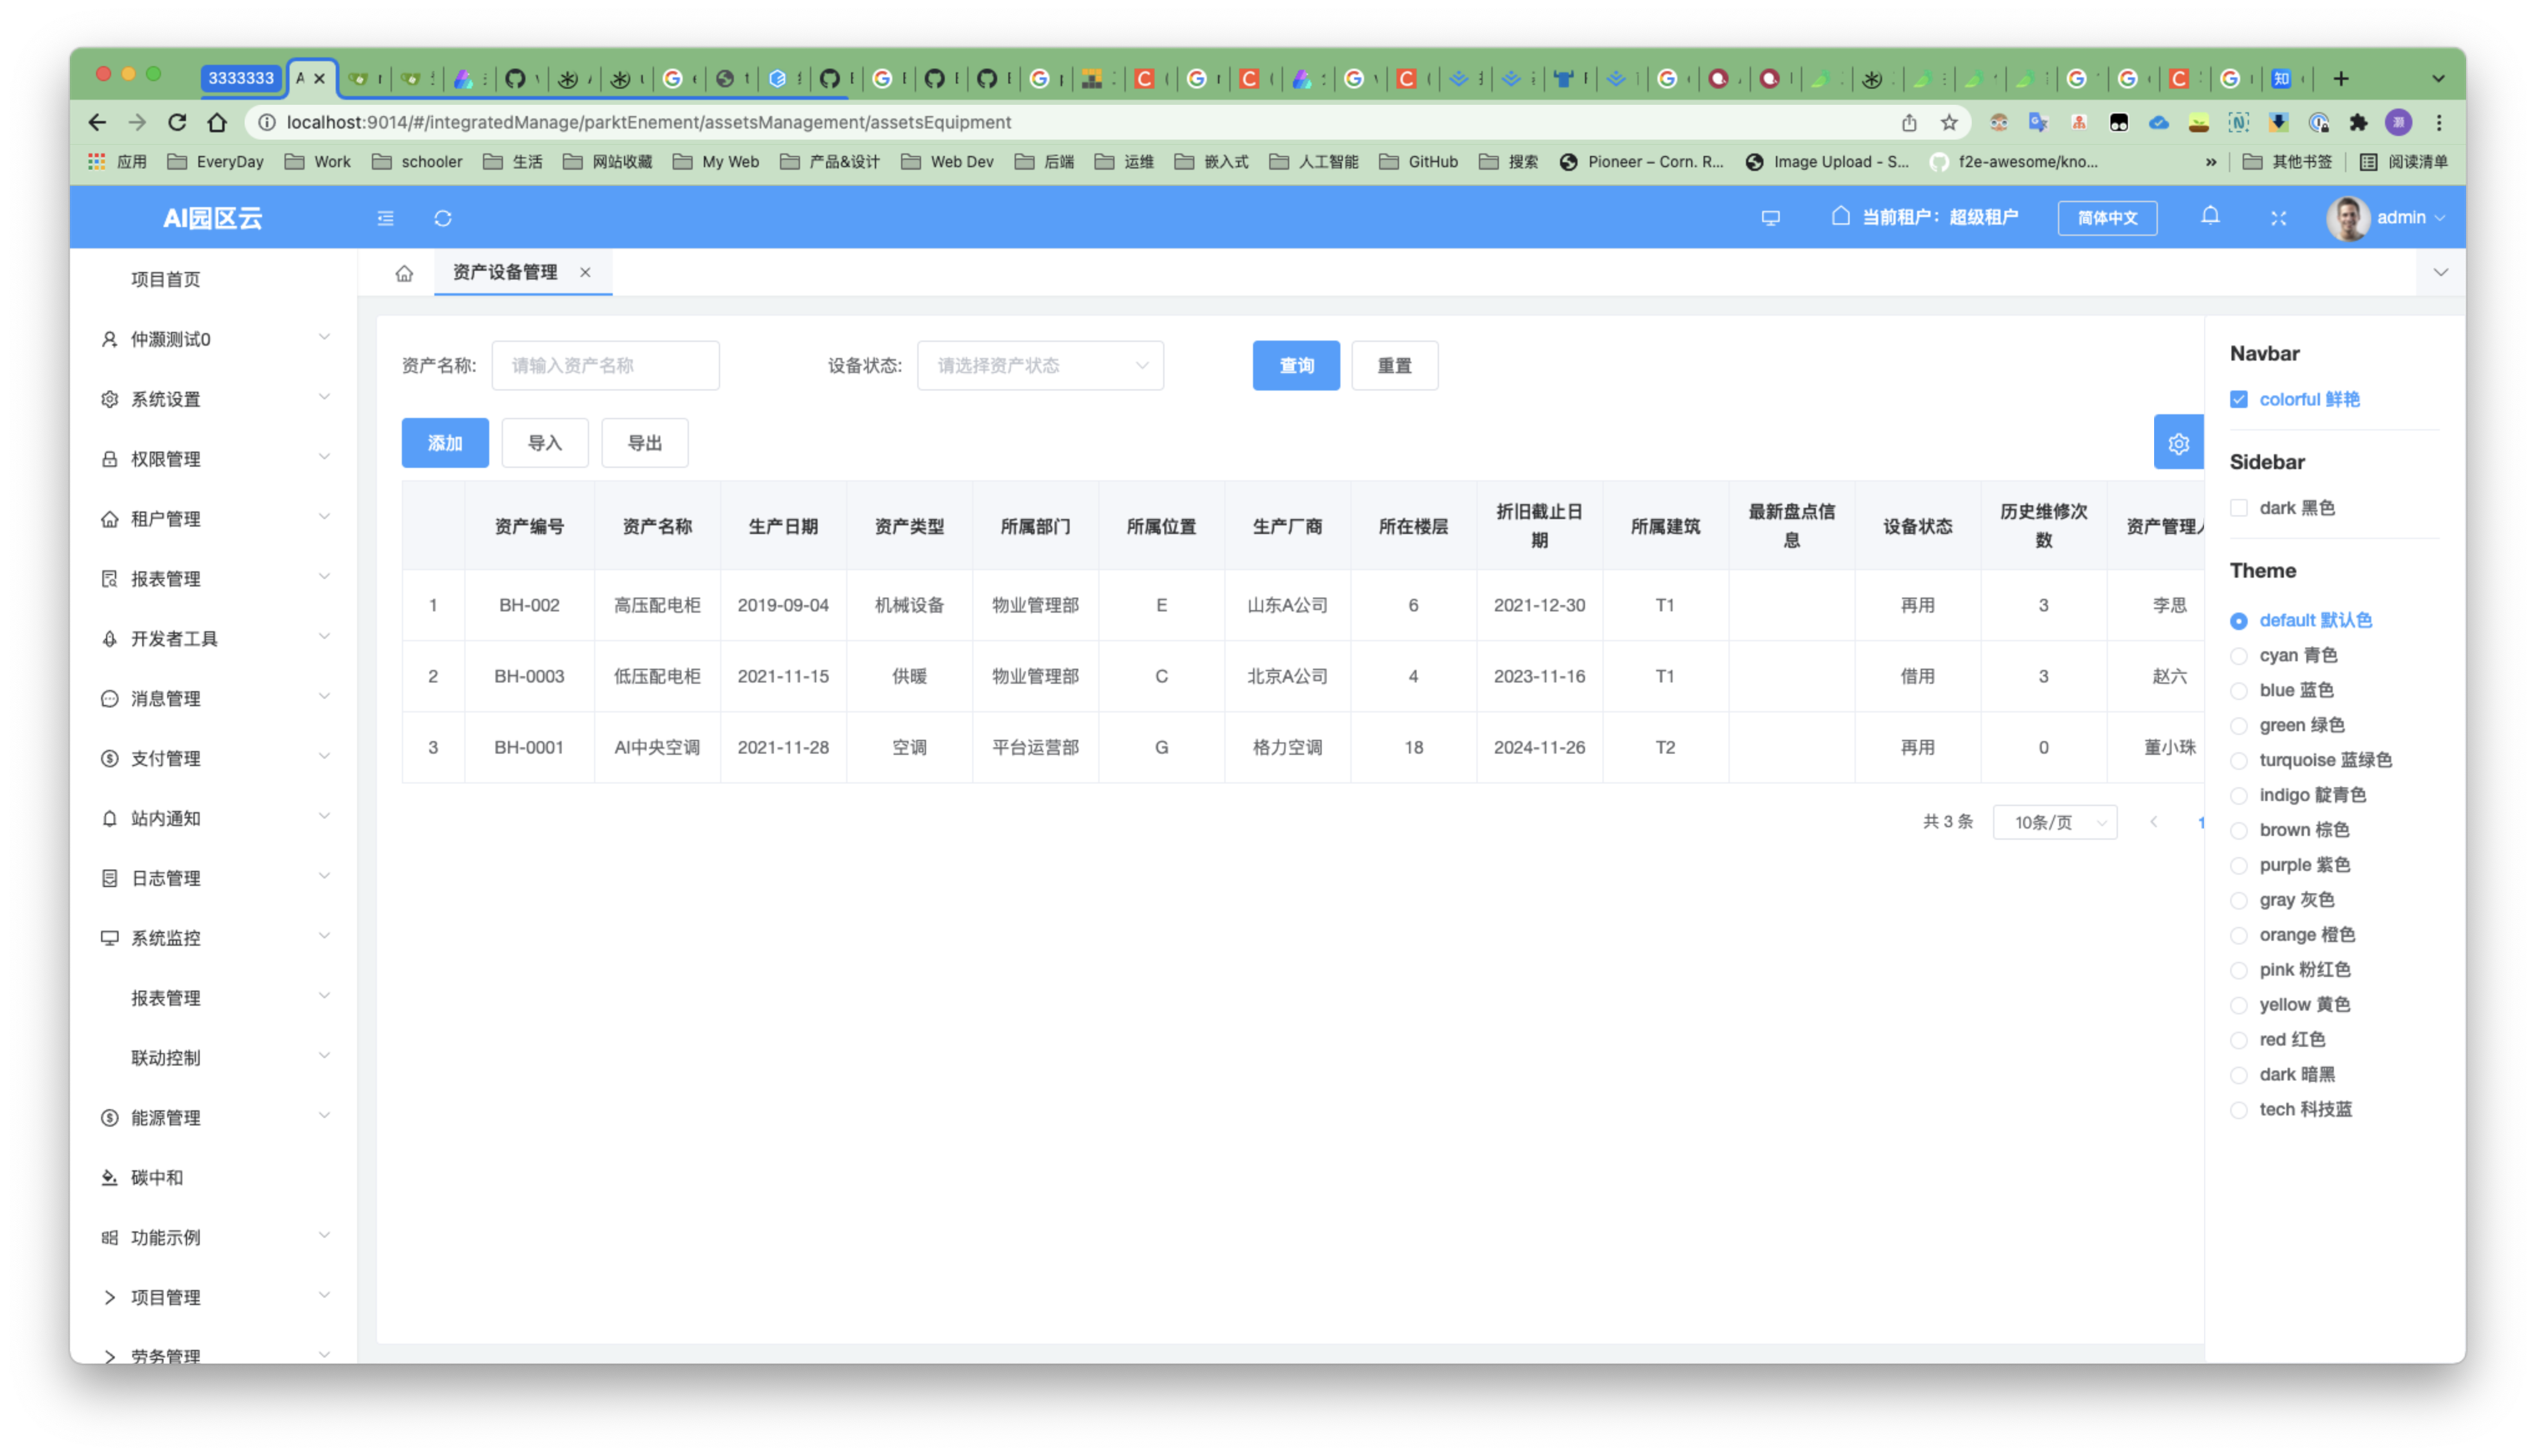Viewport: 2536px width, 1456px height.
Task: Open 碳中和 in the sidebar
Action: coord(157,1177)
